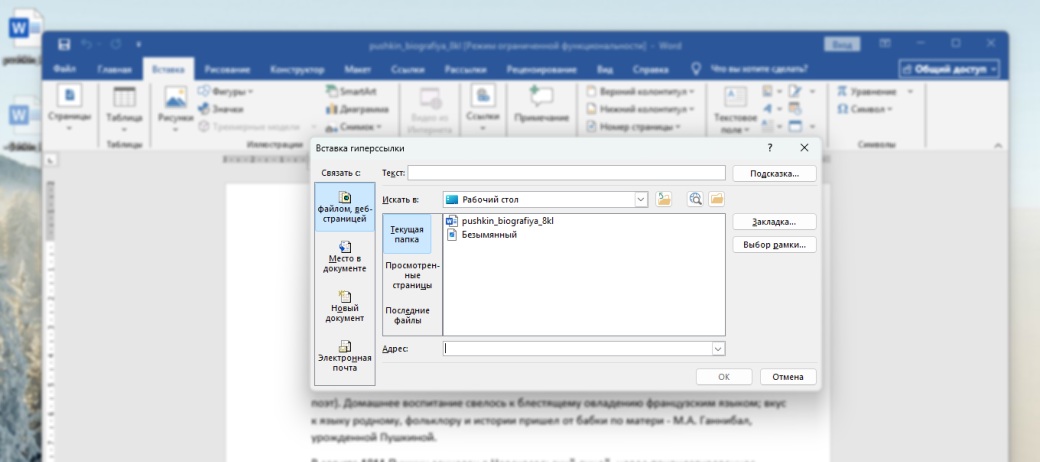Click the dialog help question mark
This screenshot has height=462, width=1040.
[x=770, y=148]
